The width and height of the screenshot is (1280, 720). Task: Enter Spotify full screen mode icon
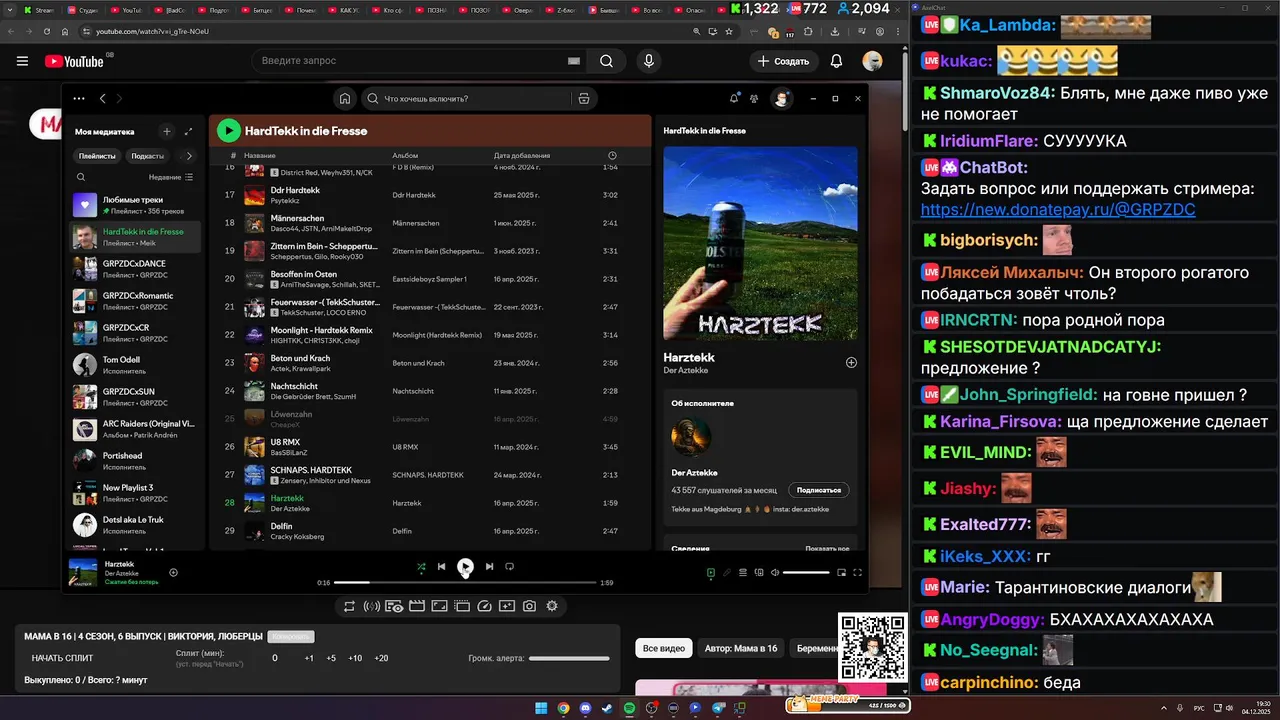pyautogui.click(x=857, y=572)
